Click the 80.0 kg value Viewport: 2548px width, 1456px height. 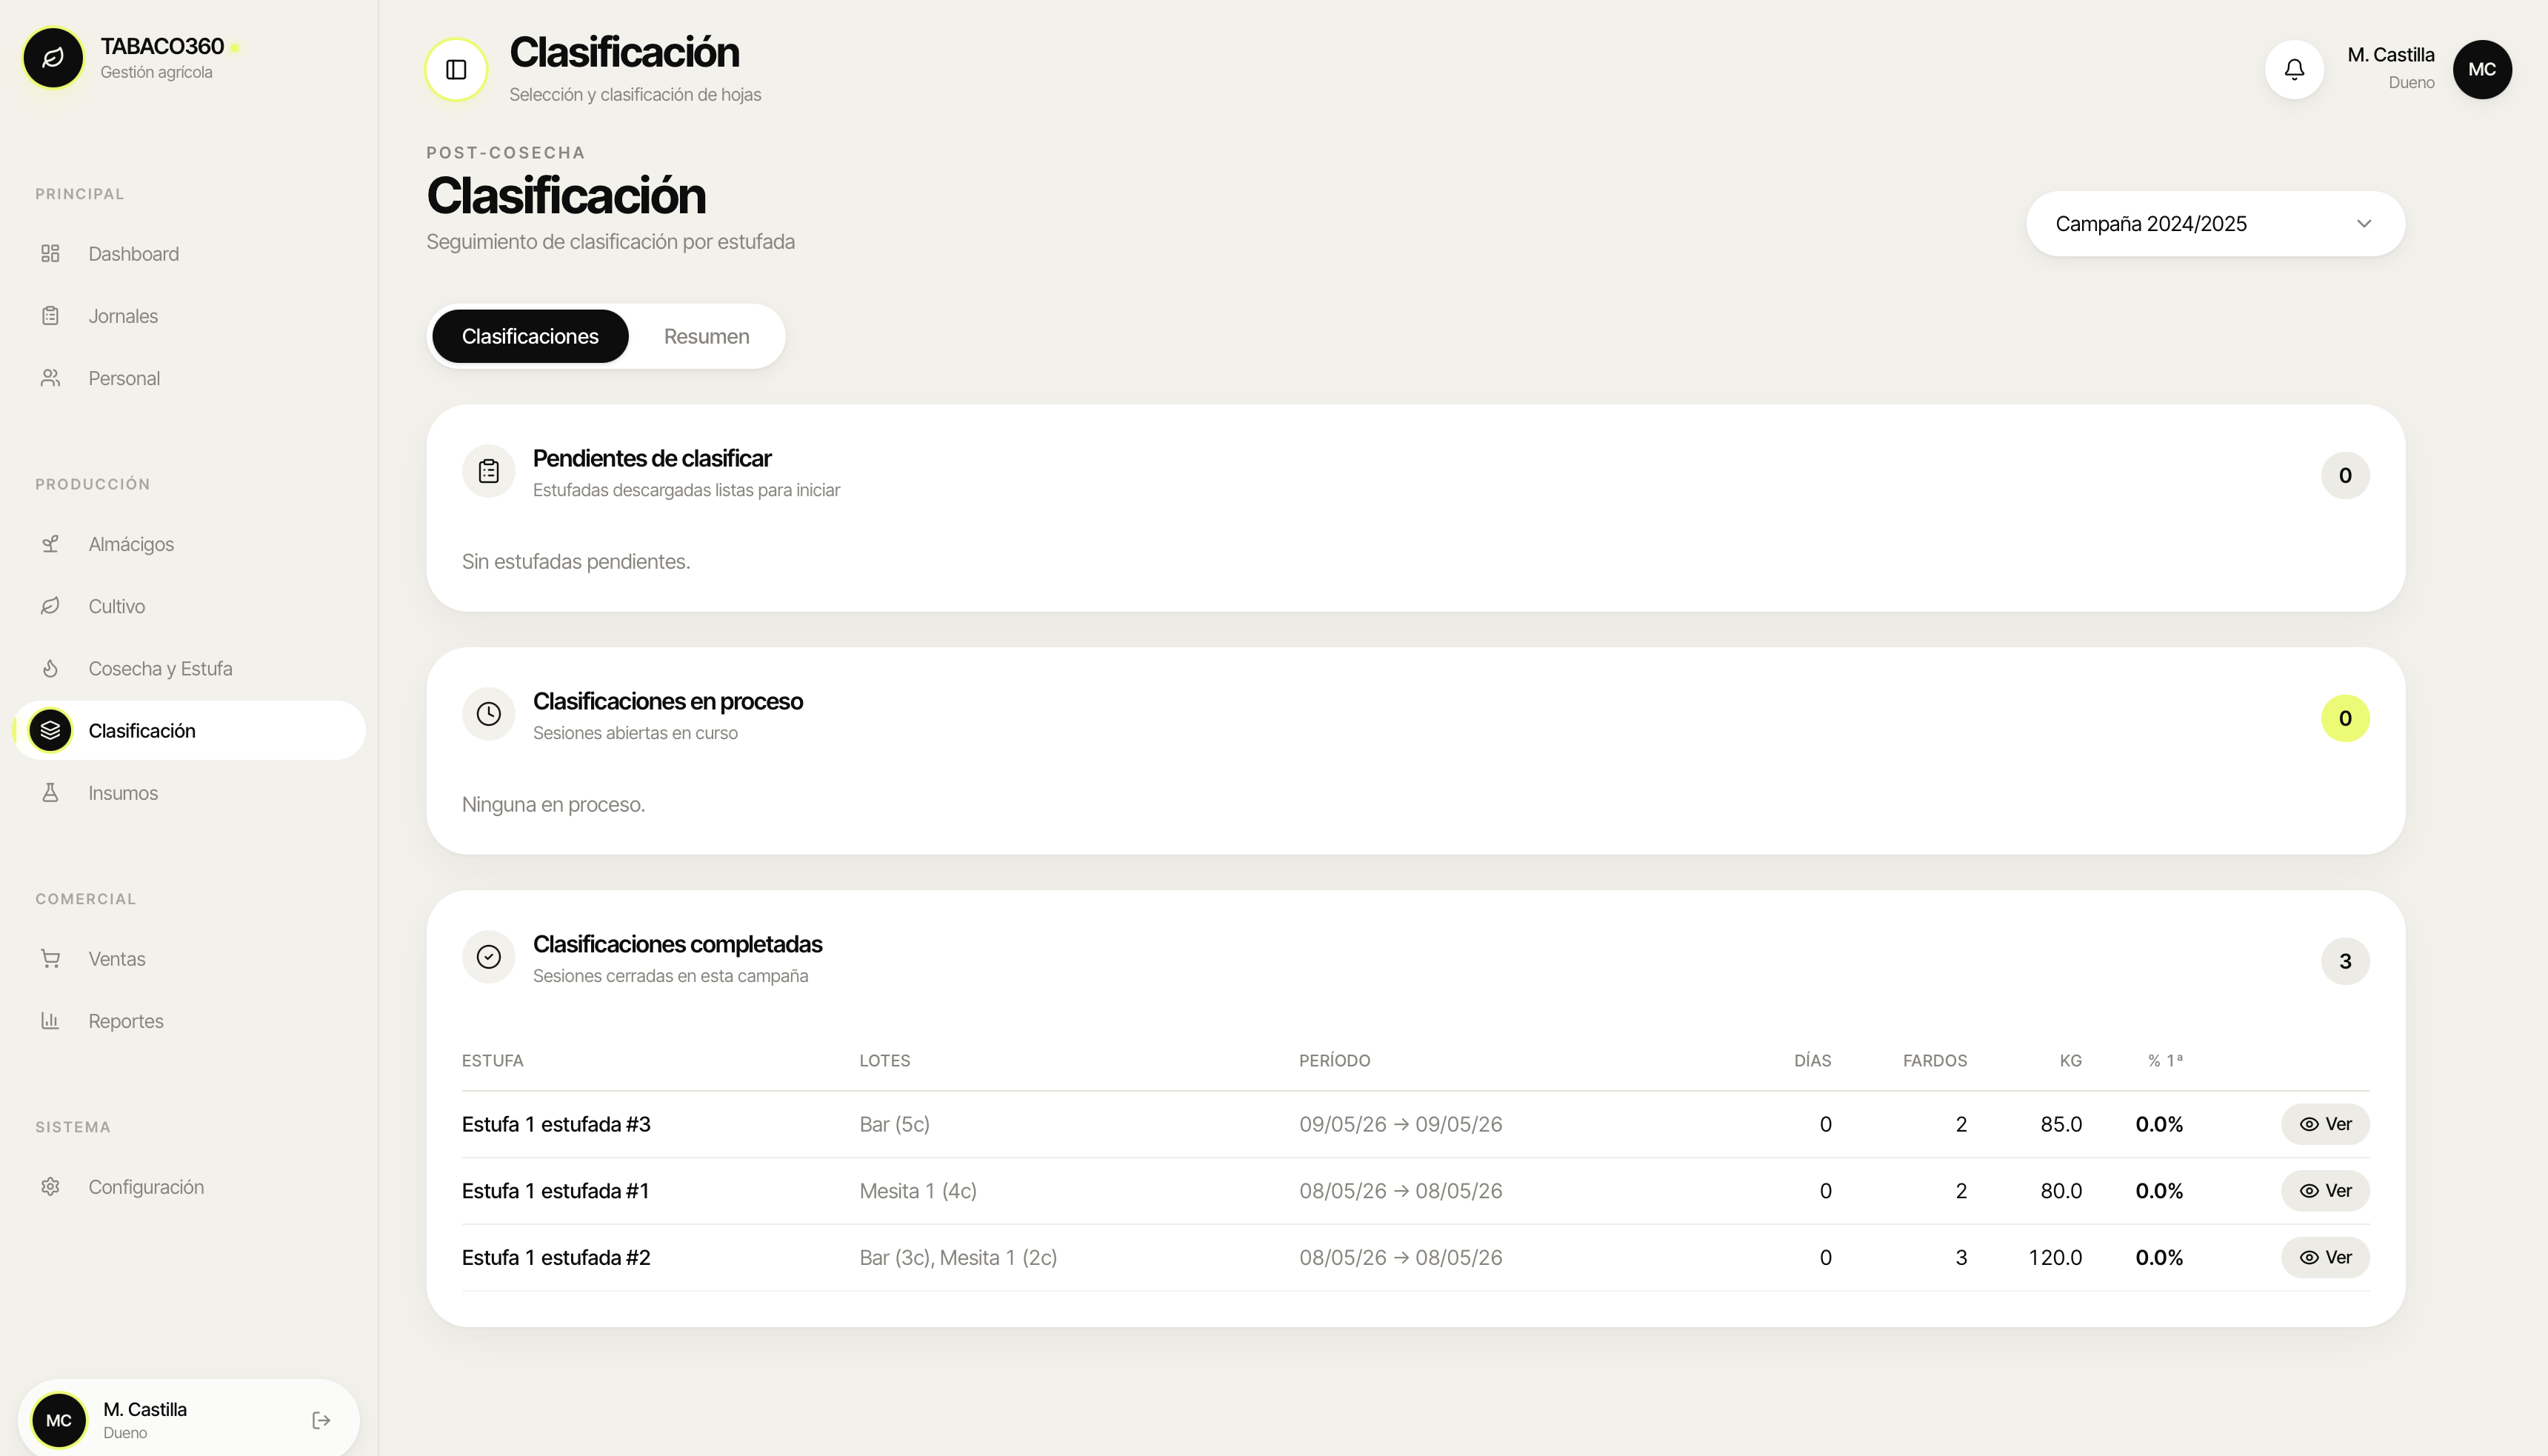point(2061,1191)
